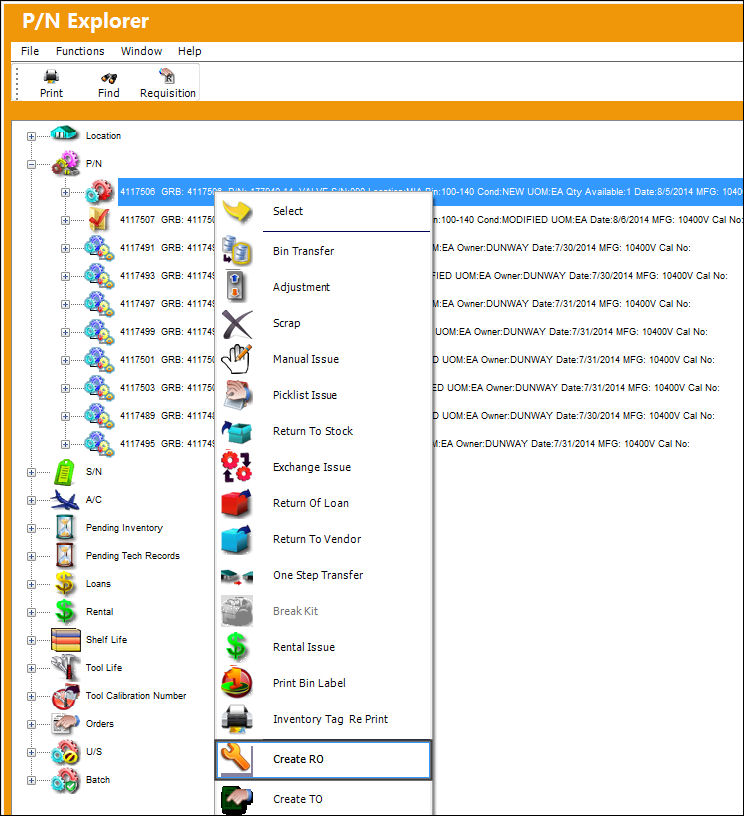Click the Requisition toolbar icon
This screenshot has width=744, height=816.
[167, 75]
